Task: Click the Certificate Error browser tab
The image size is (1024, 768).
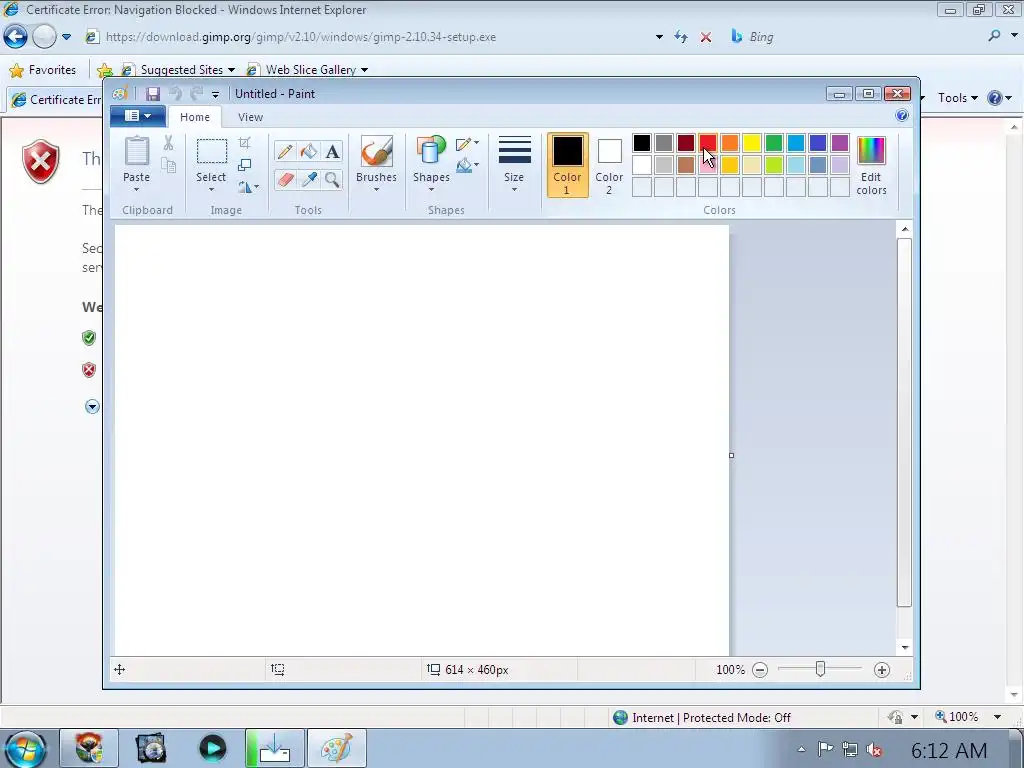Action: click(57, 99)
